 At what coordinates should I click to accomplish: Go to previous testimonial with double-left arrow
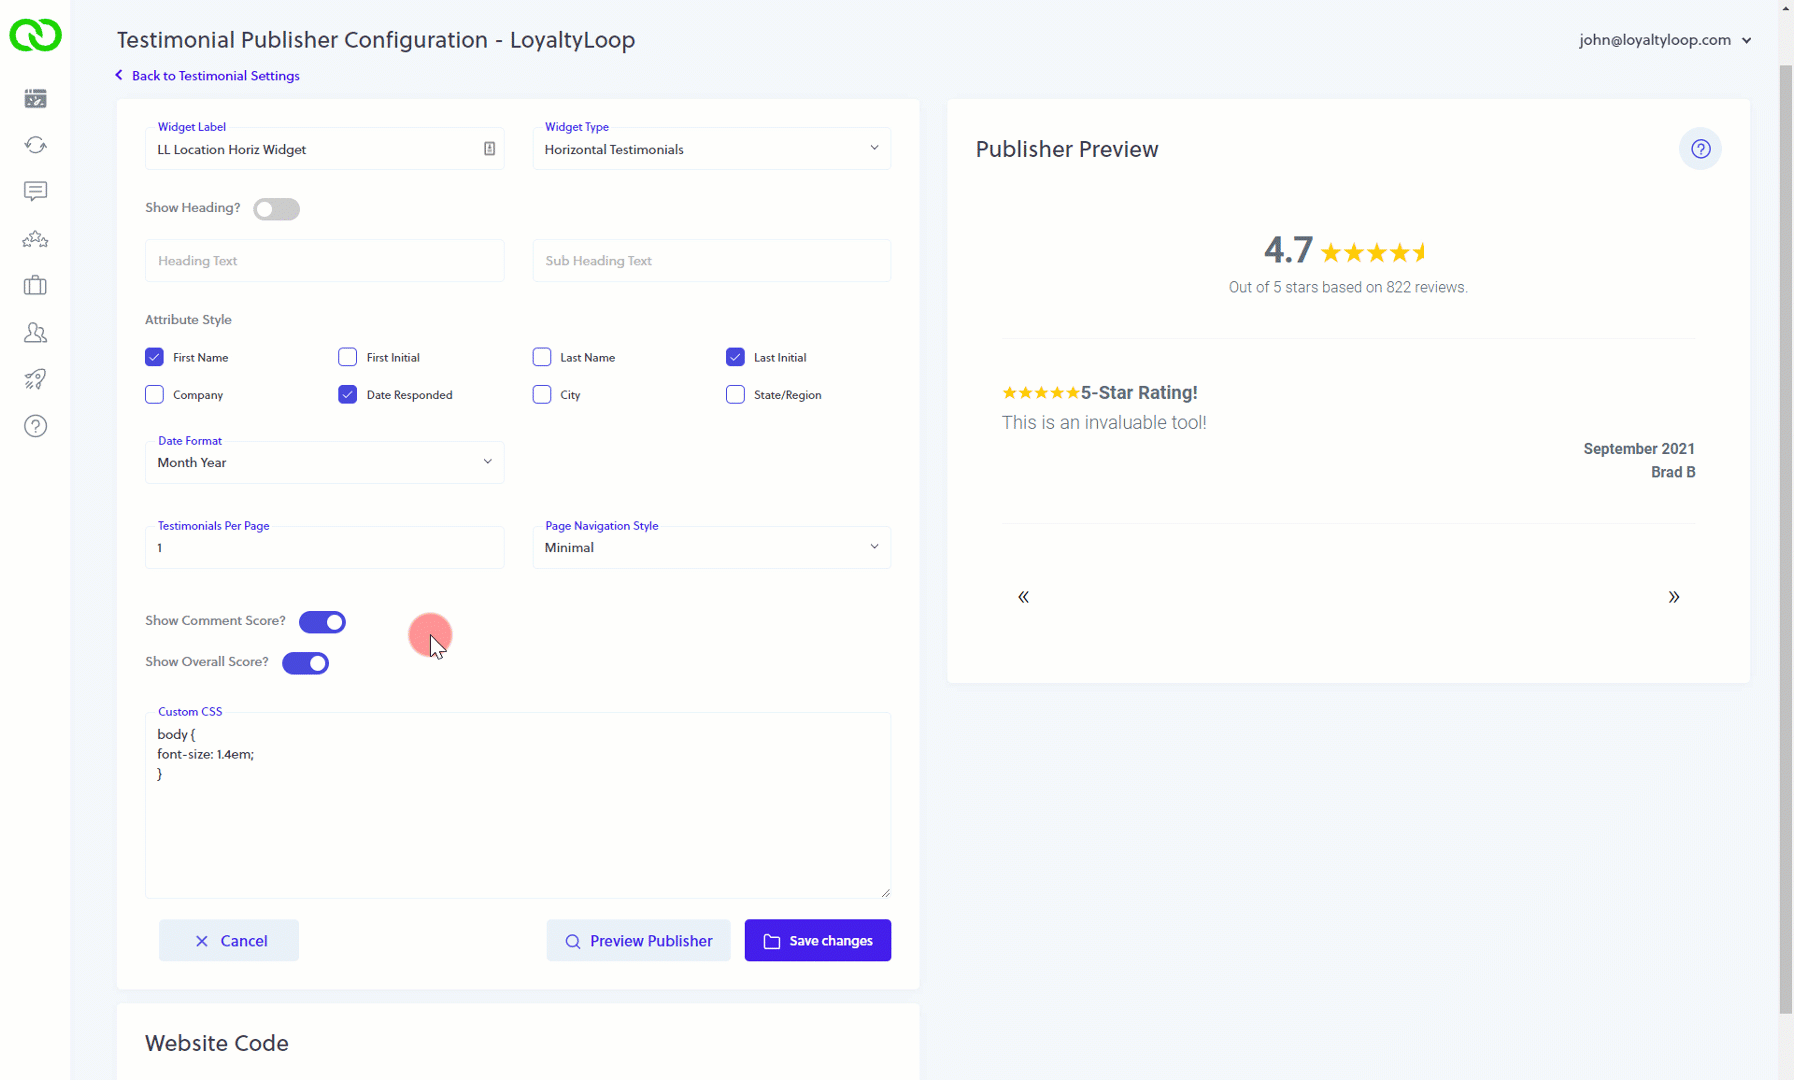point(1023,597)
